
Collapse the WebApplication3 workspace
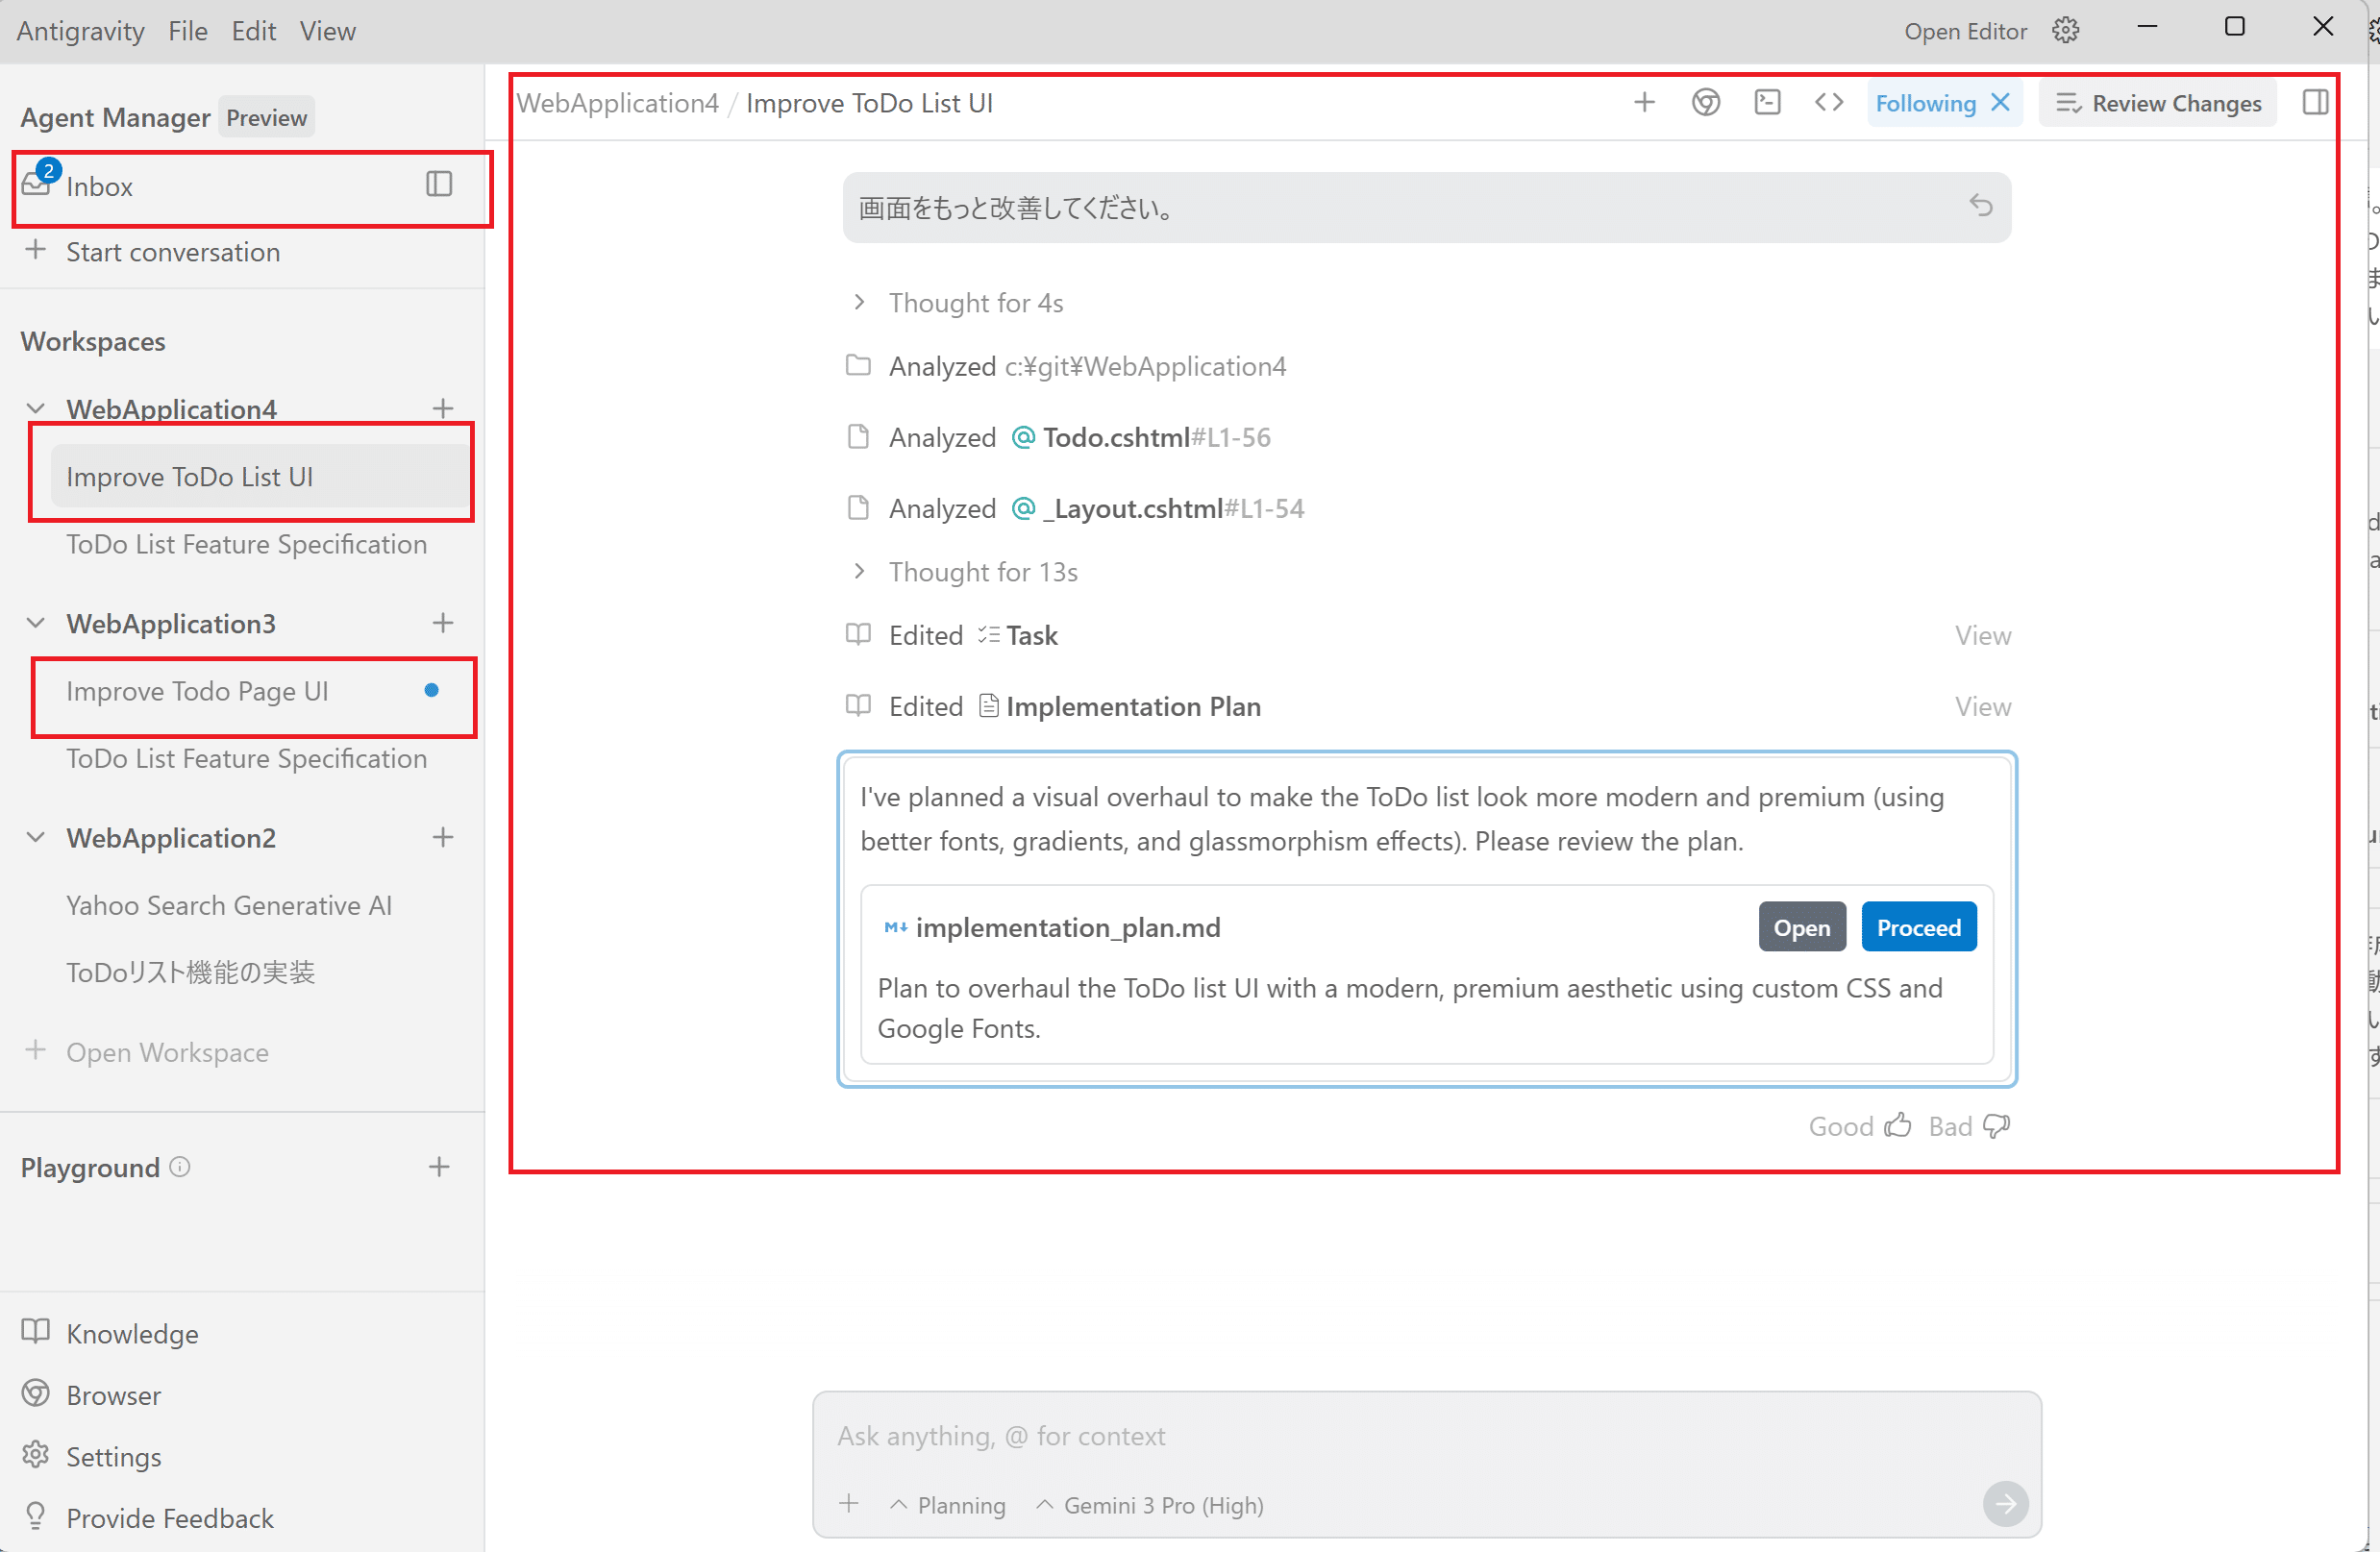[x=36, y=623]
